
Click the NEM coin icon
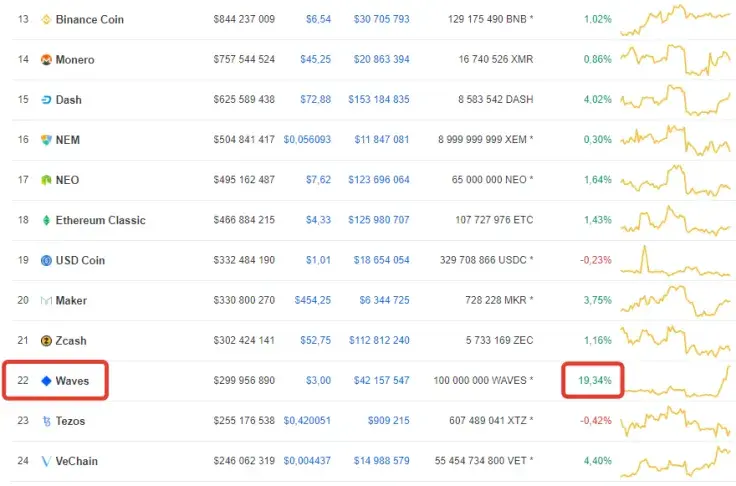pyautogui.click(x=46, y=140)
